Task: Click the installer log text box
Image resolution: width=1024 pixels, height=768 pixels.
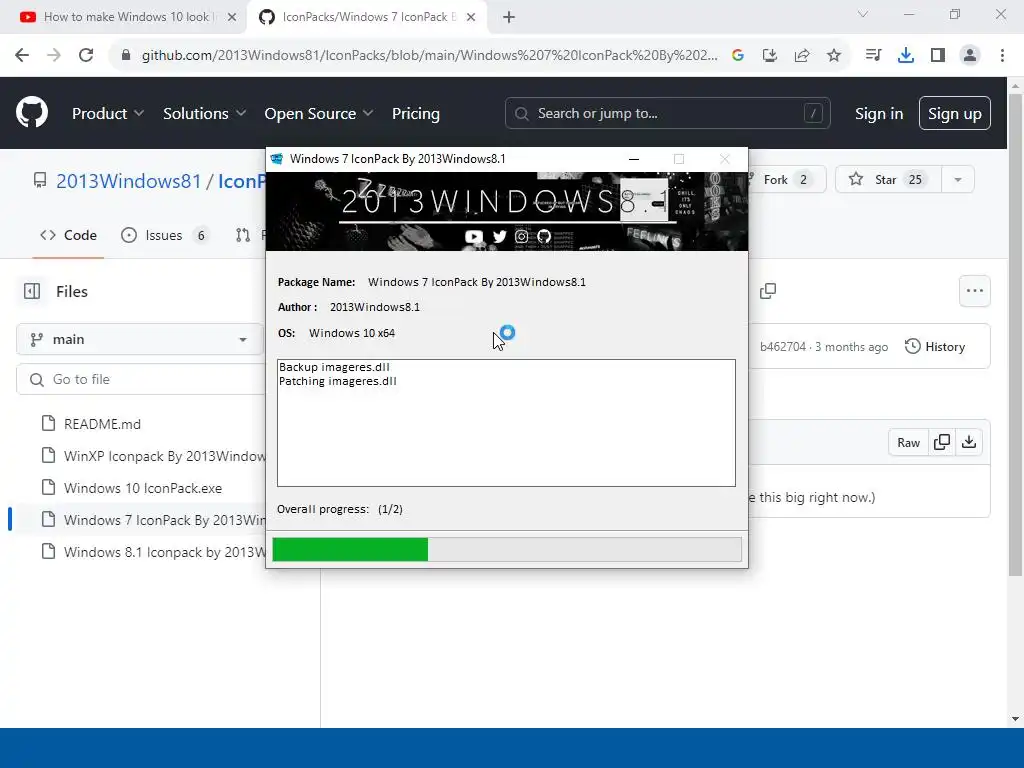Action: coord(506,423)
